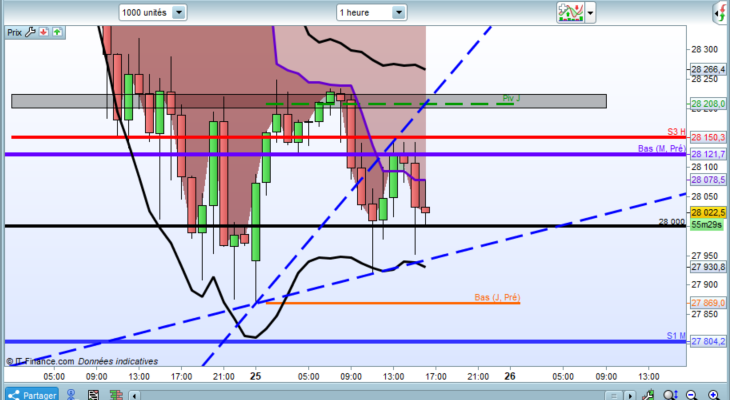This screenshot has width=730, height=400.
Task: Click the 28 022,5 current price tag
Action: pyautogui.click(x=708, y=213)
